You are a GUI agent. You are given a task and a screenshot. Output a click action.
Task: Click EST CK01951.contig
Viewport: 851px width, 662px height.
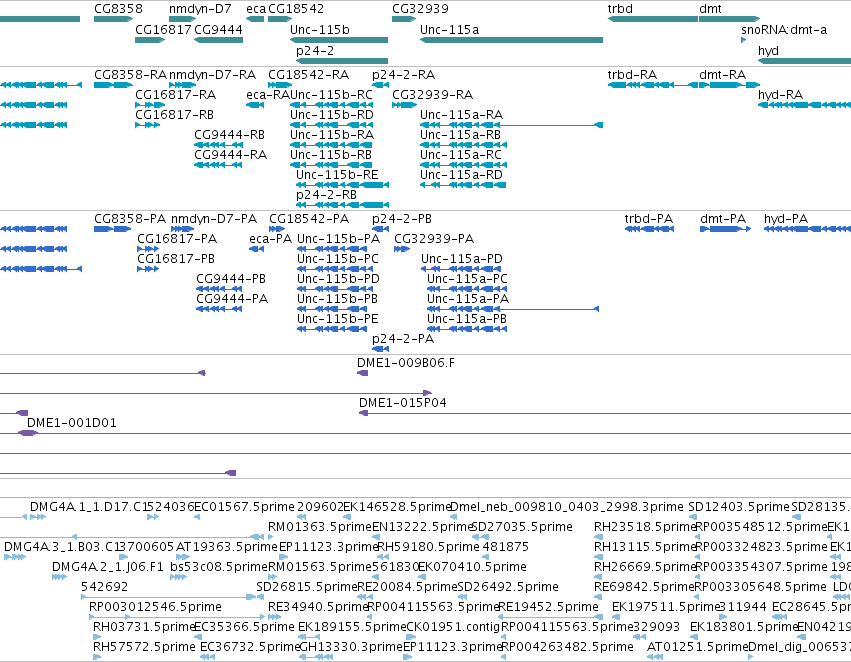point(453,627)
